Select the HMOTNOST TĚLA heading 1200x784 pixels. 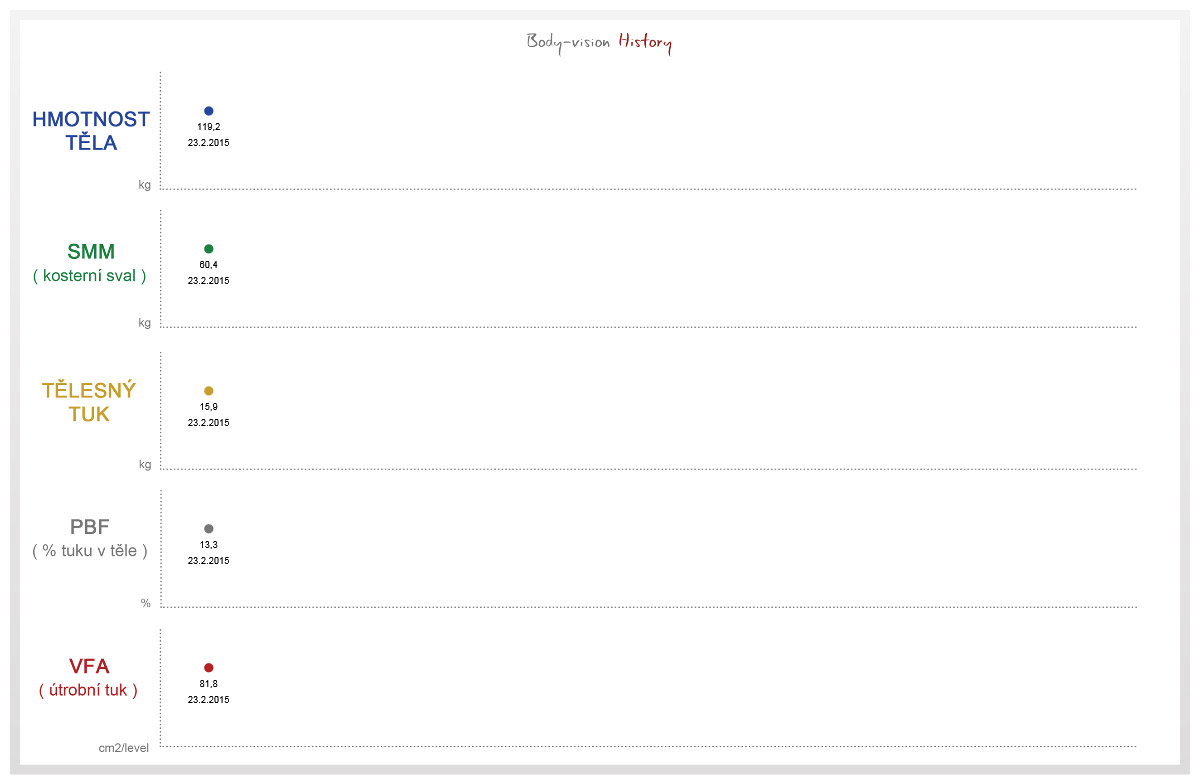[x=91, y=131]
